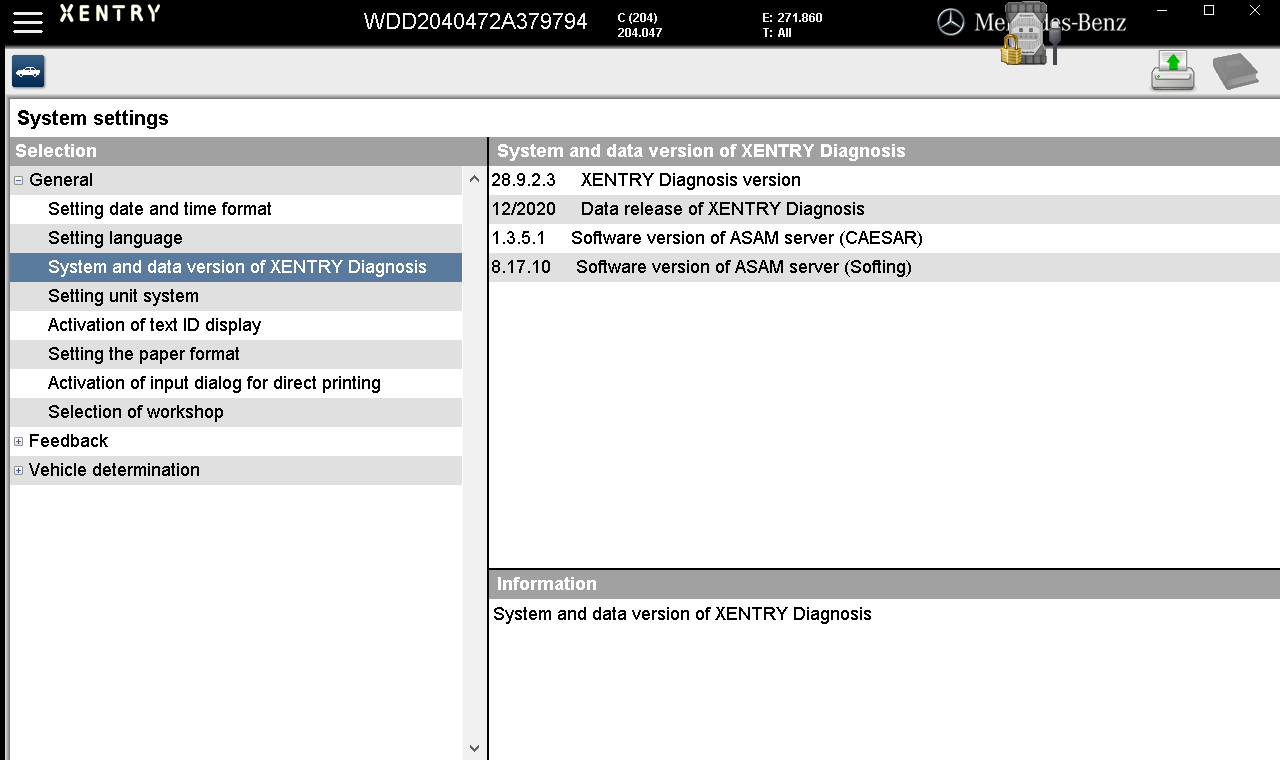
Task: Click the XENTRY logo
Action: coord(110,13)
